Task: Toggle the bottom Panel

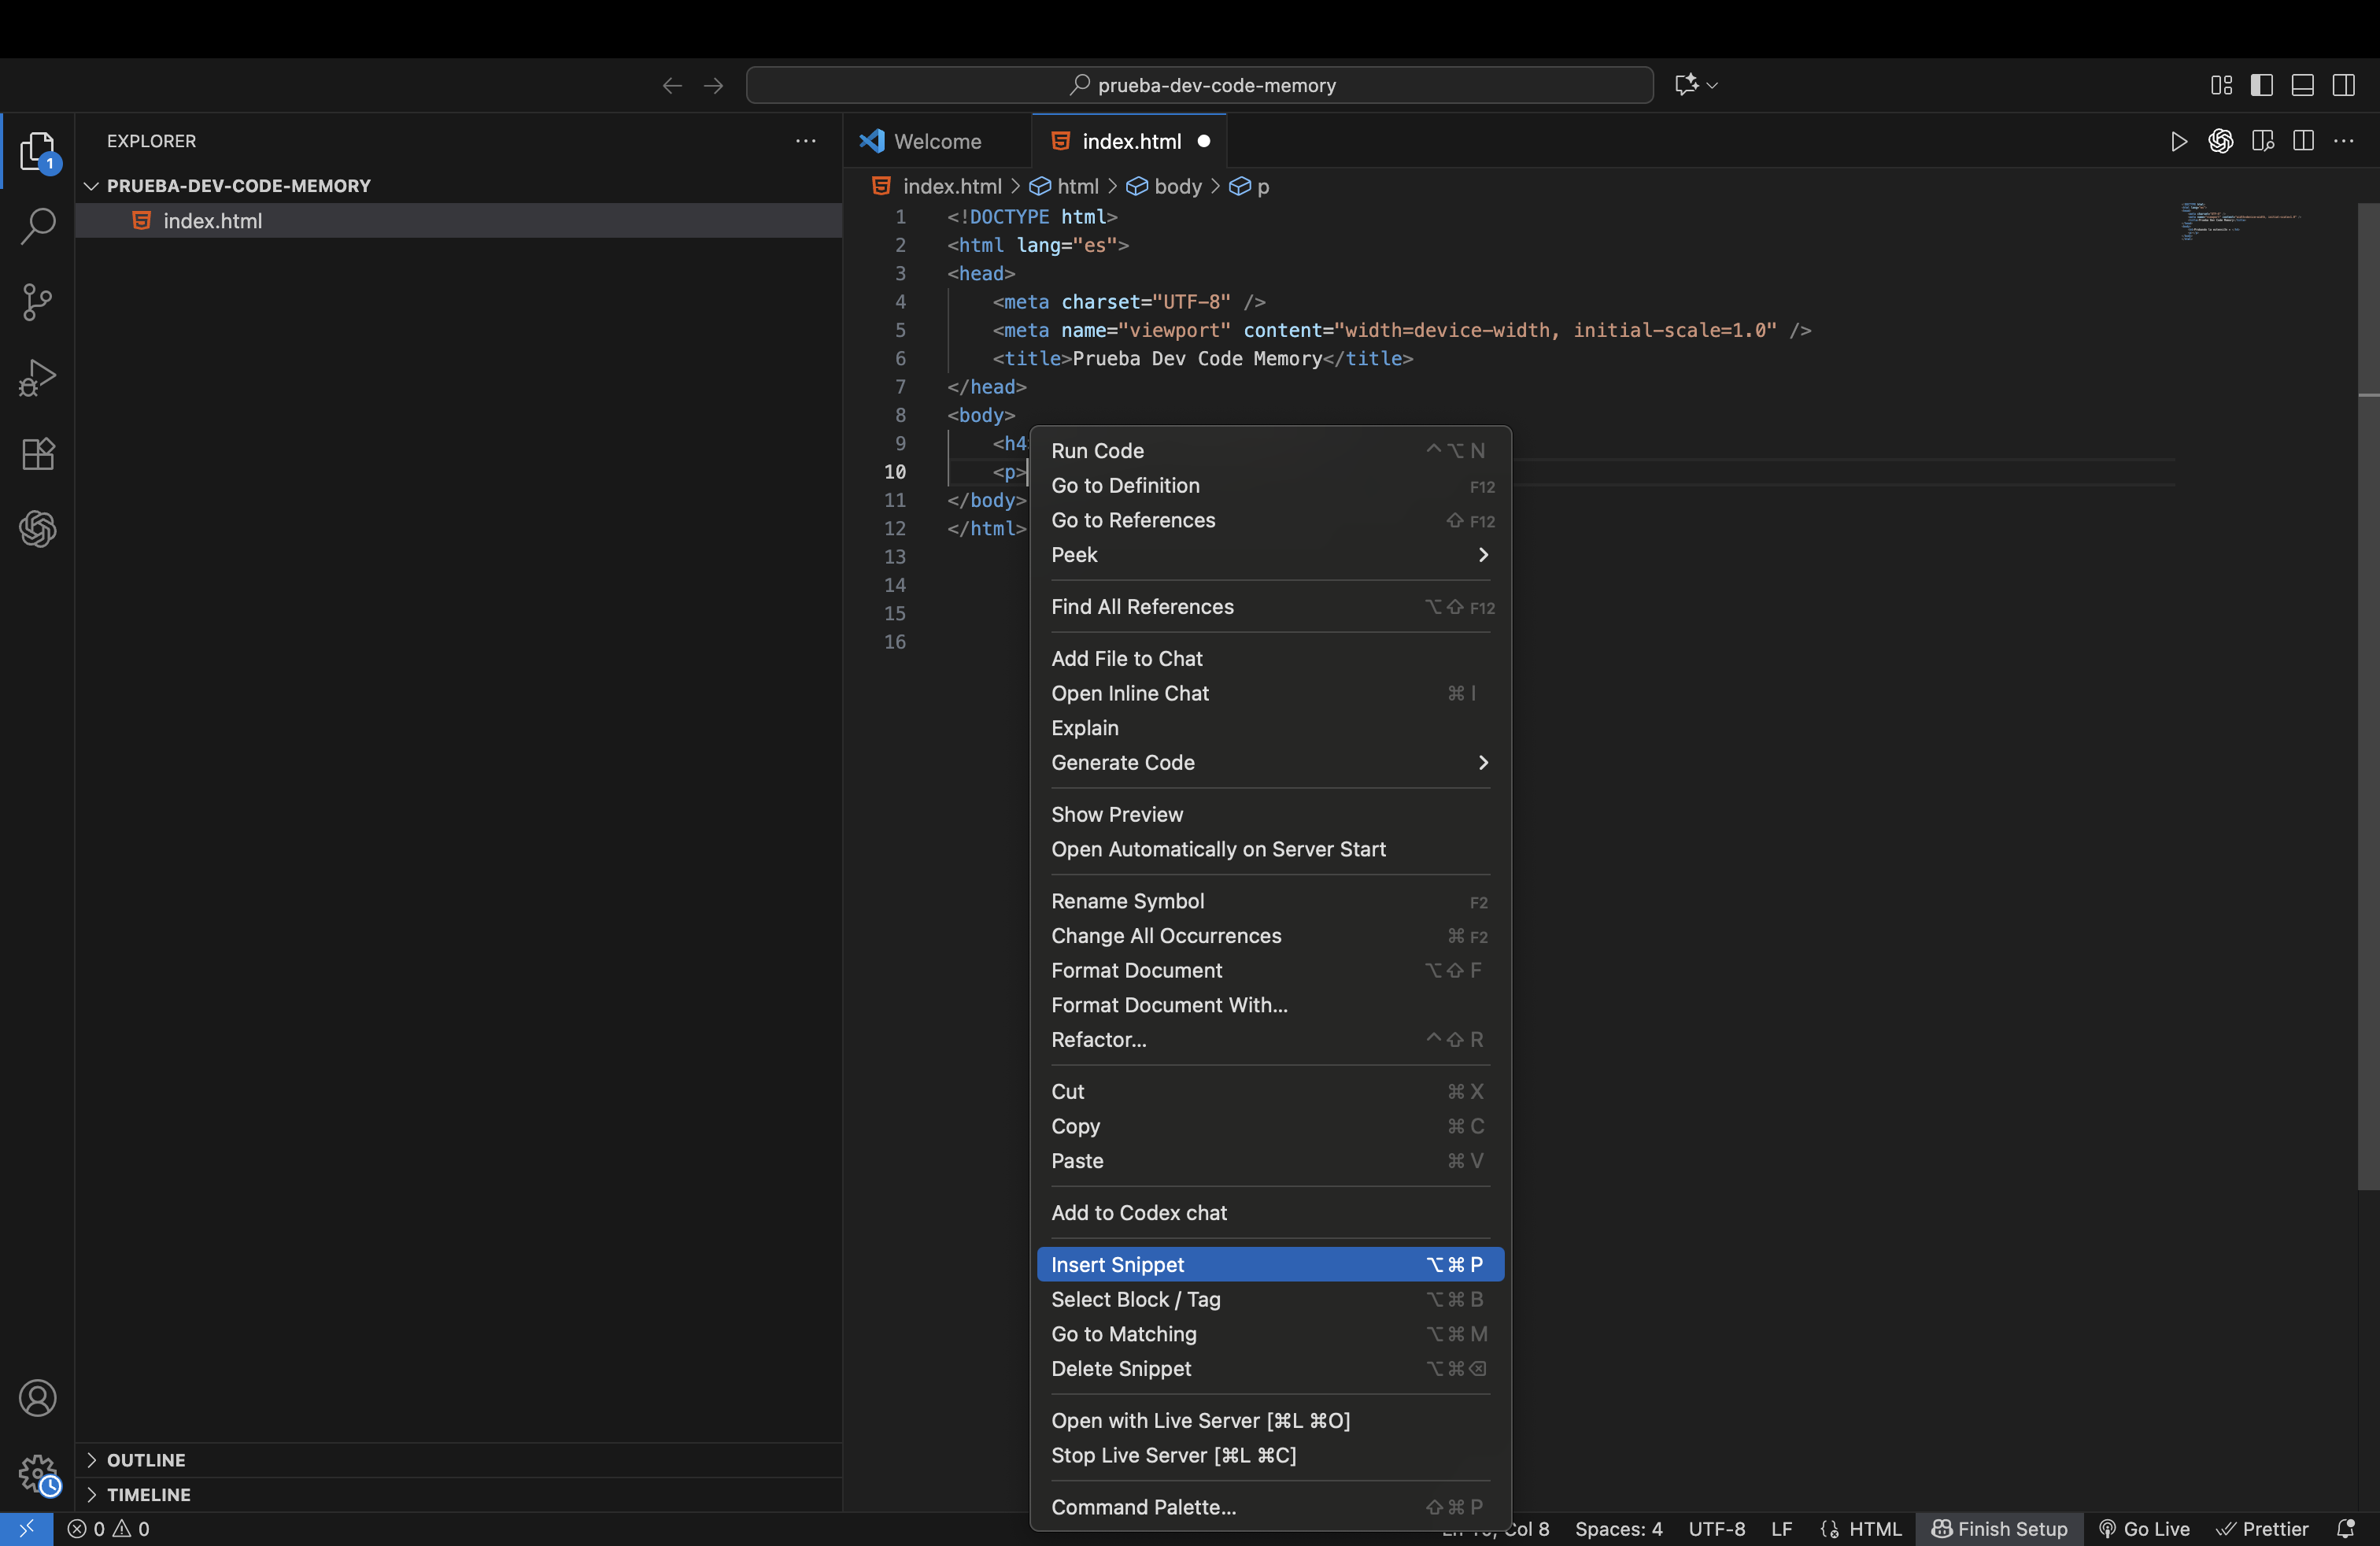Action: [2302, 86]
